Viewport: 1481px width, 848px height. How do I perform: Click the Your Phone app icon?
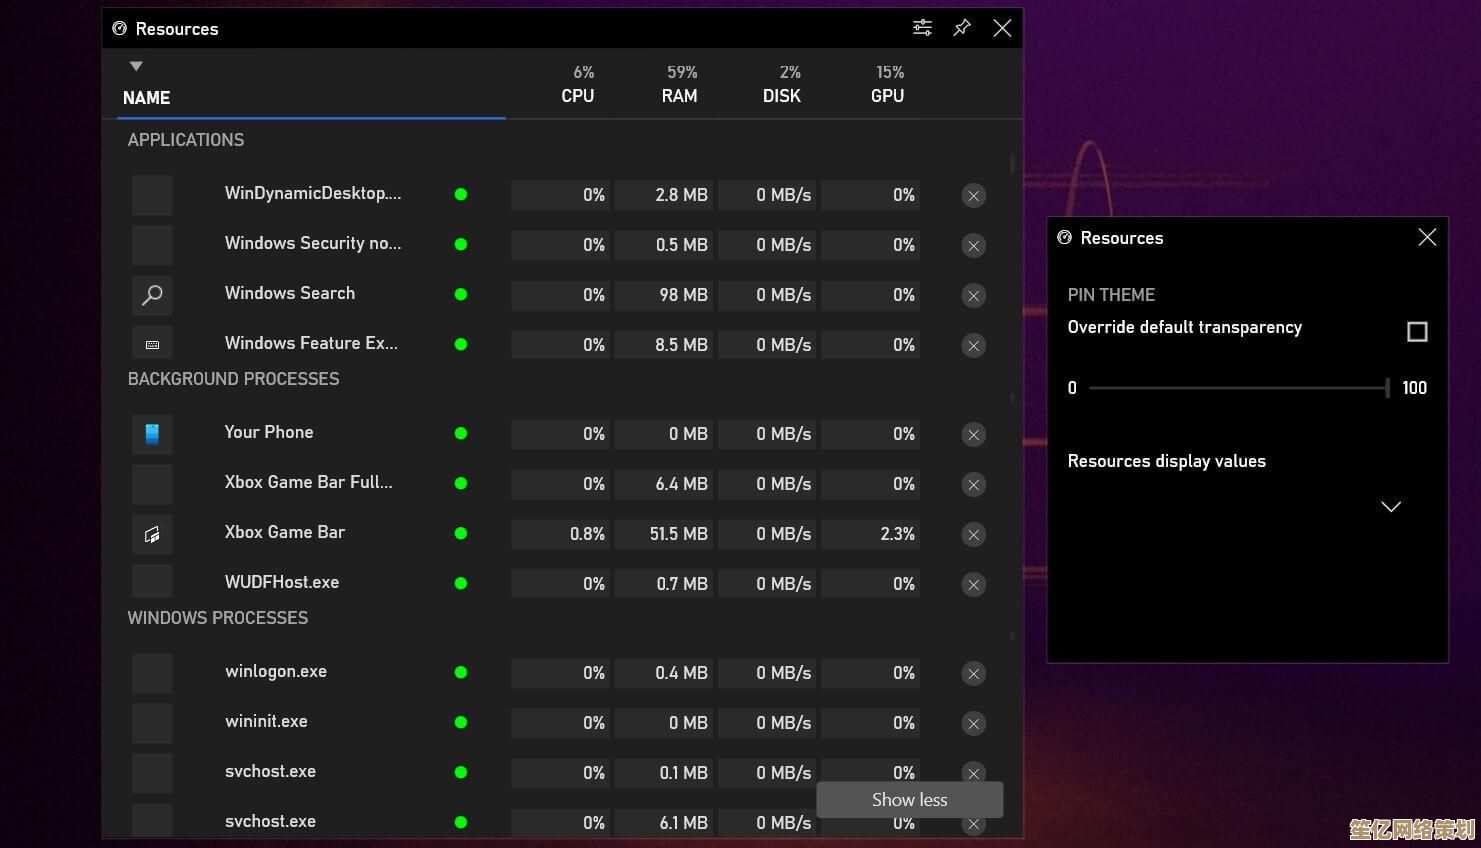point(152,434)
